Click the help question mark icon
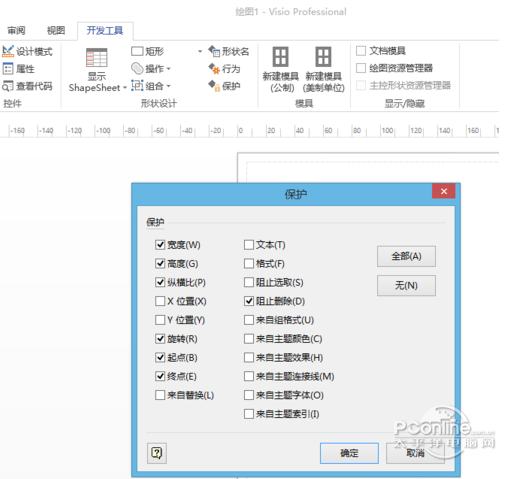Screen dimensions: 514x479 click(x=157, y=453)
